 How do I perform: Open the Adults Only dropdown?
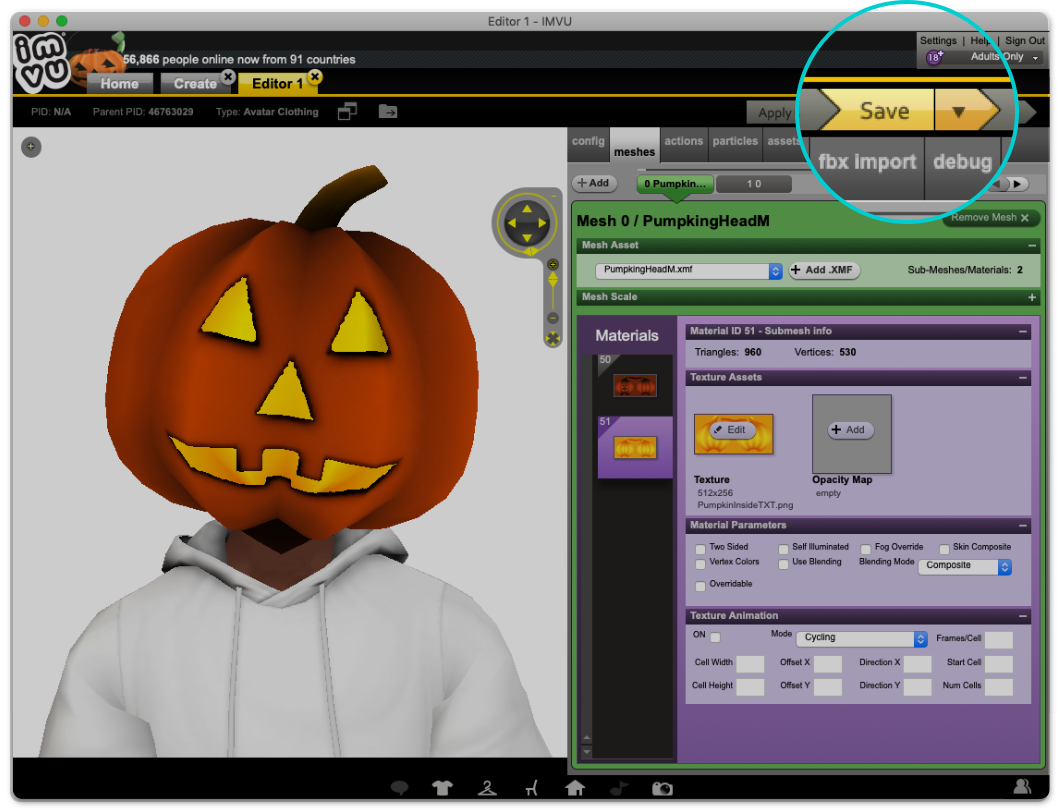click(1035, 58)
